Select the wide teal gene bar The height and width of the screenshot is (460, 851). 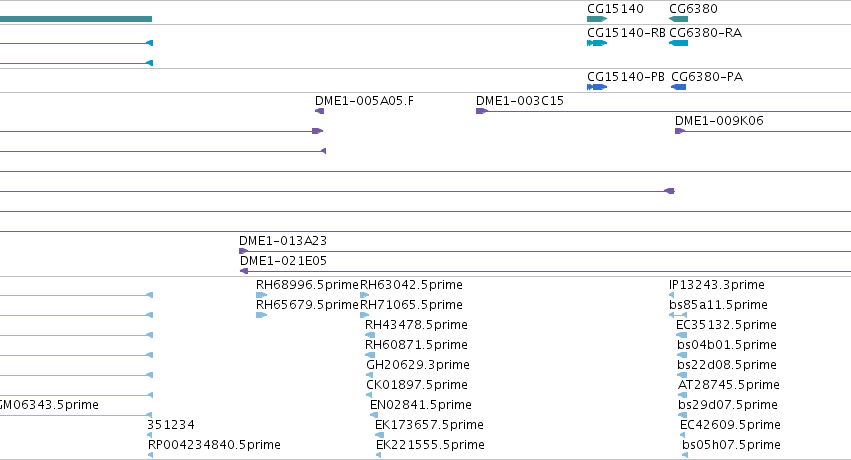point(76,19)
